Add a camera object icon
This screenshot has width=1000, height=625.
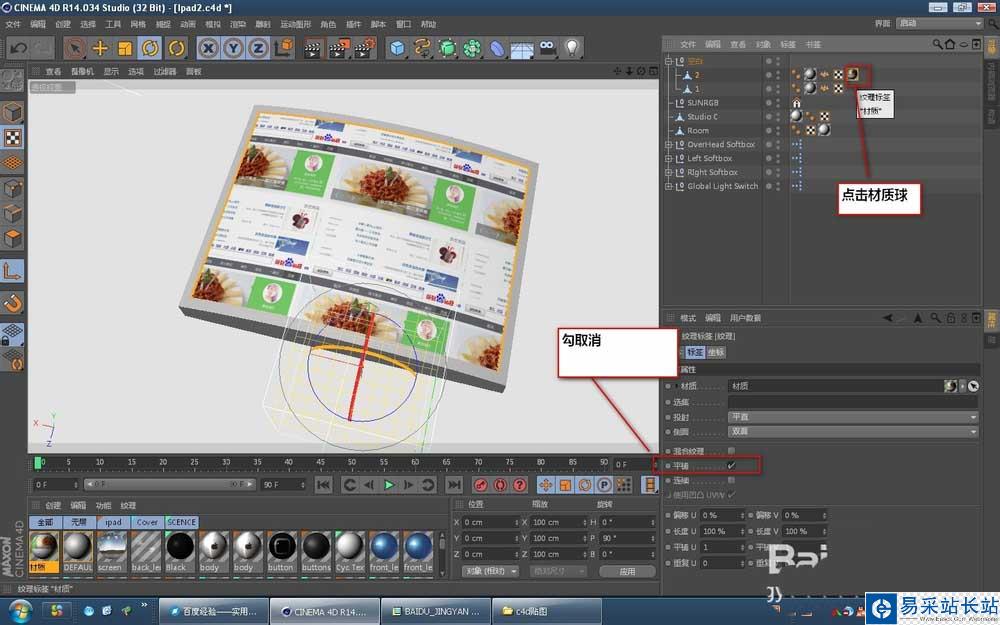548,48
